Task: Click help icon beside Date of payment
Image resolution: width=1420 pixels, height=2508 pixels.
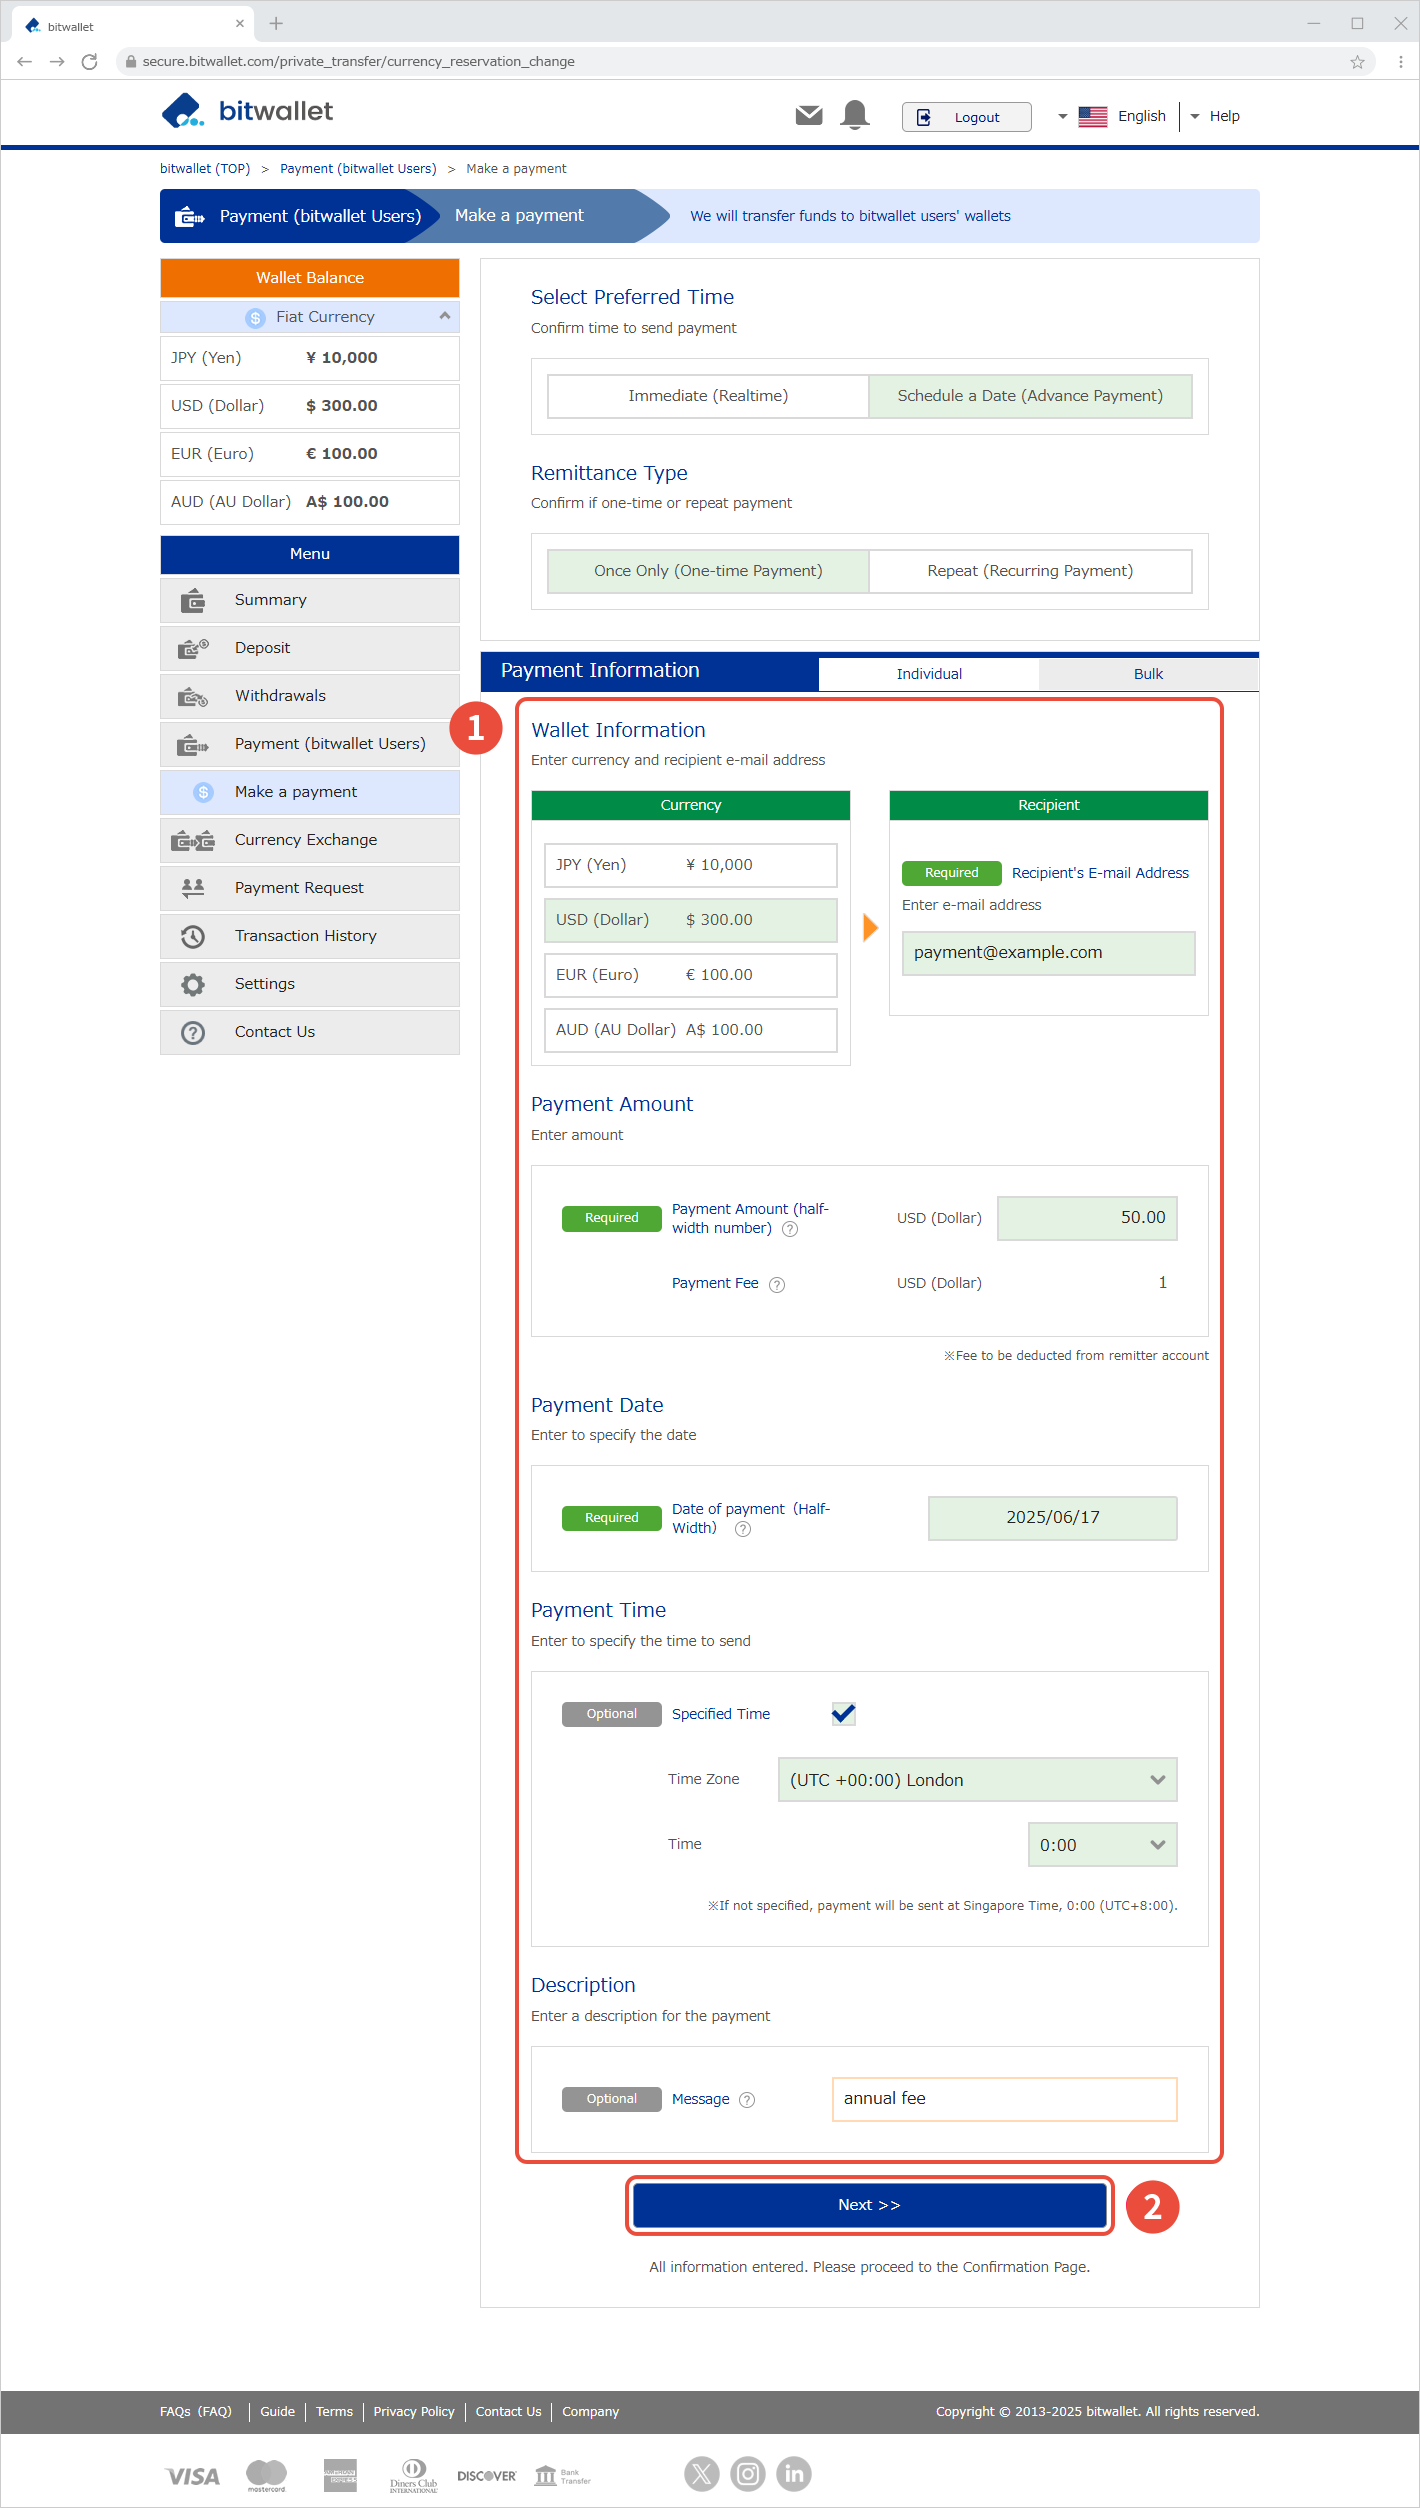Action: pyautogui.click(x=743, y=1529)
